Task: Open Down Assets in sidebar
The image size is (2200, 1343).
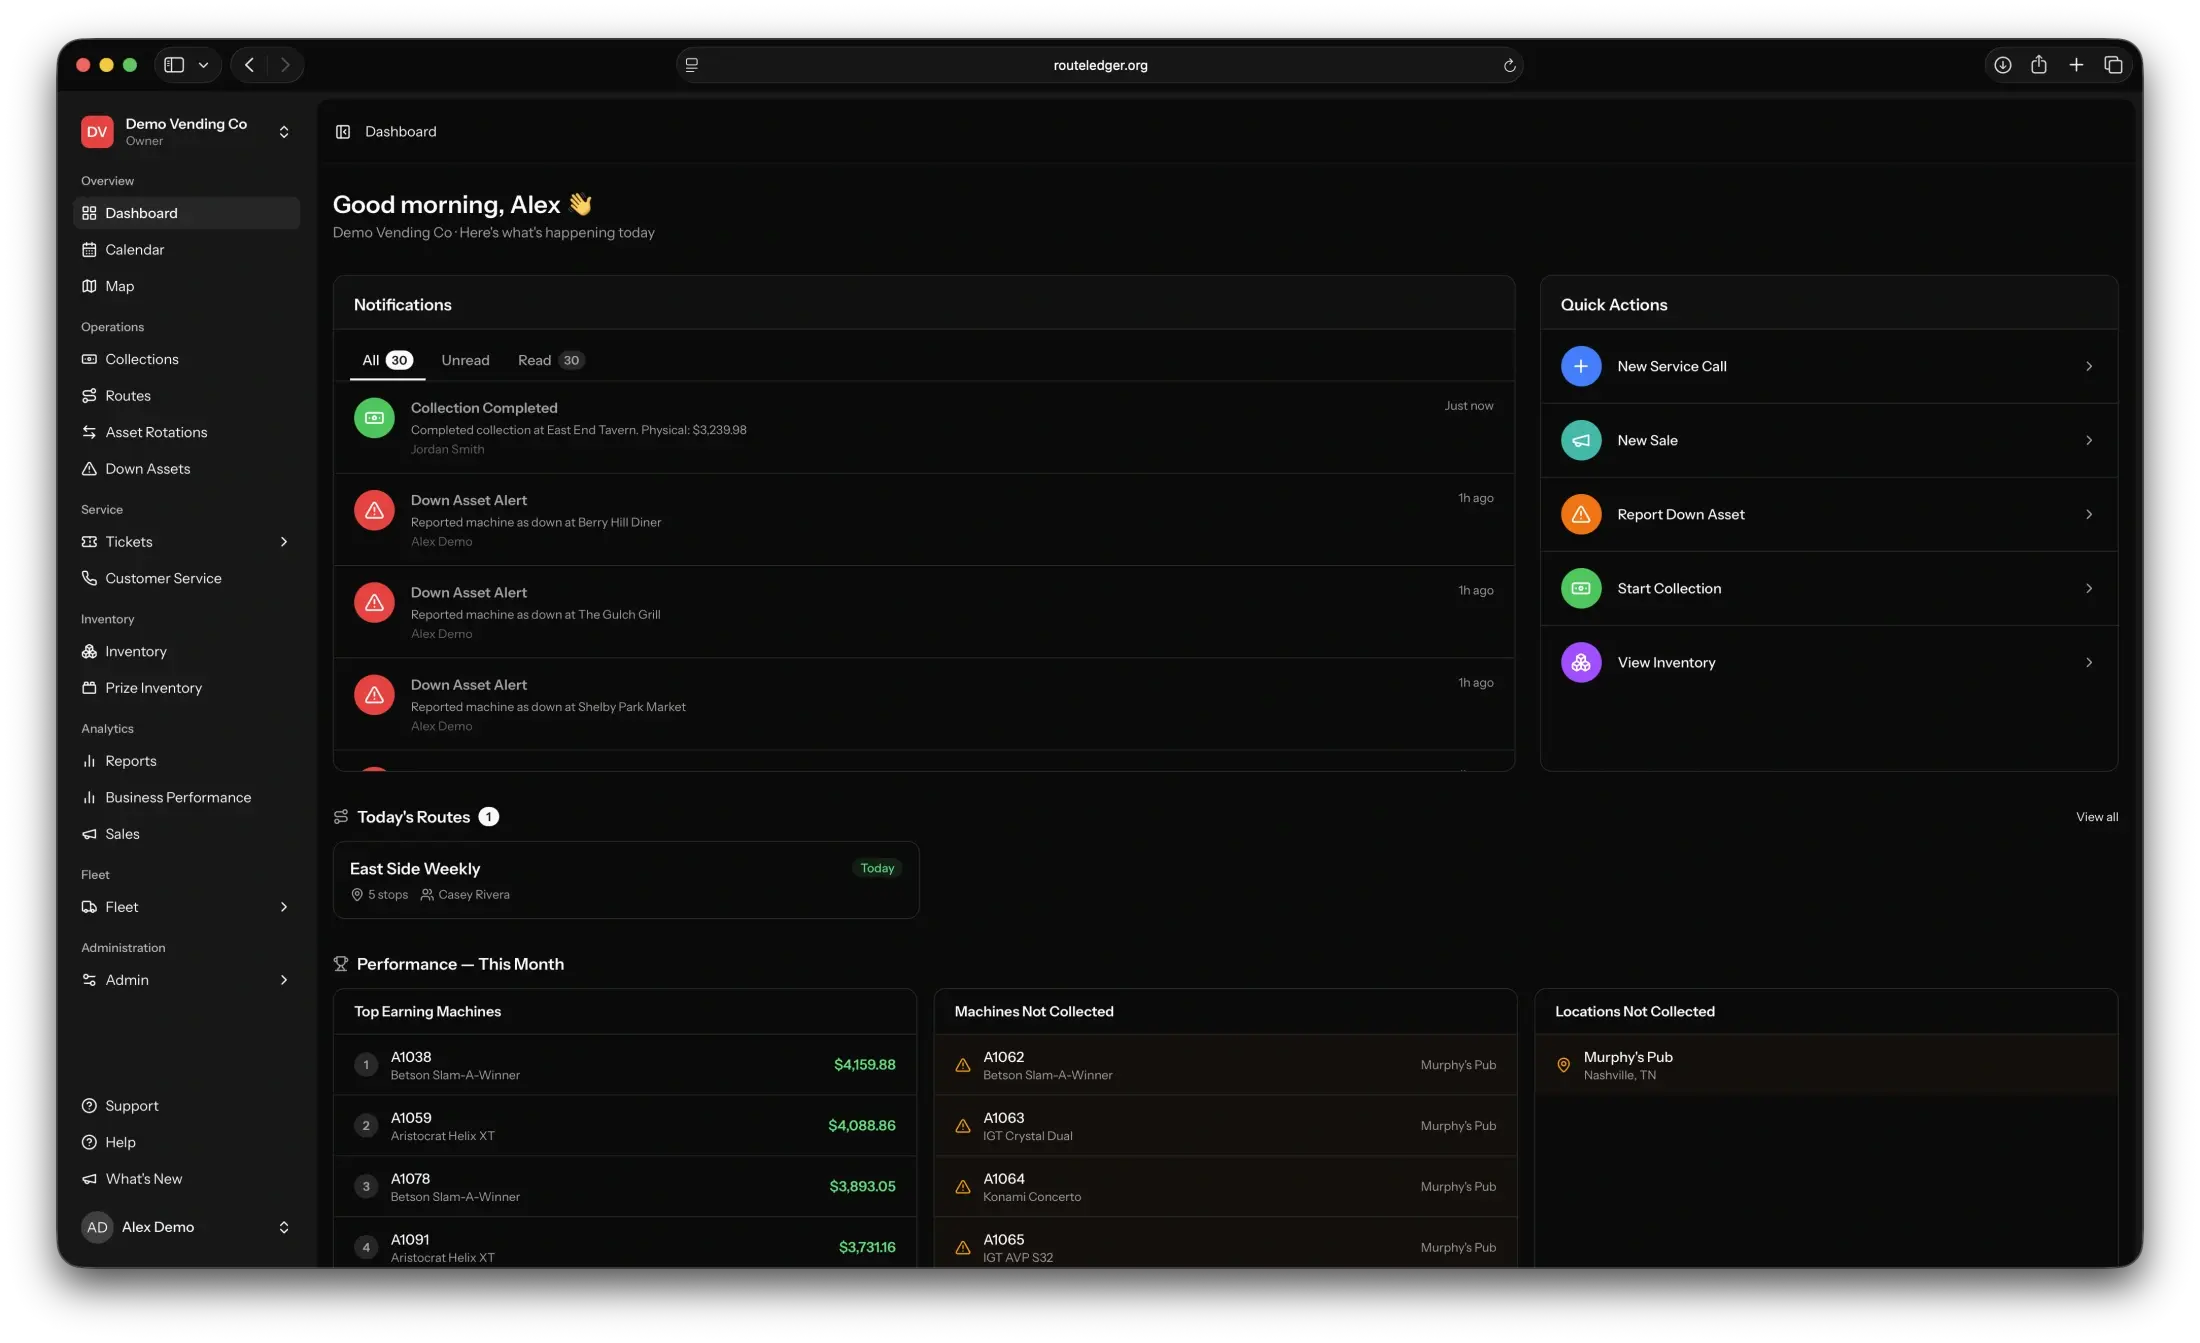Action: coord(186,469)
